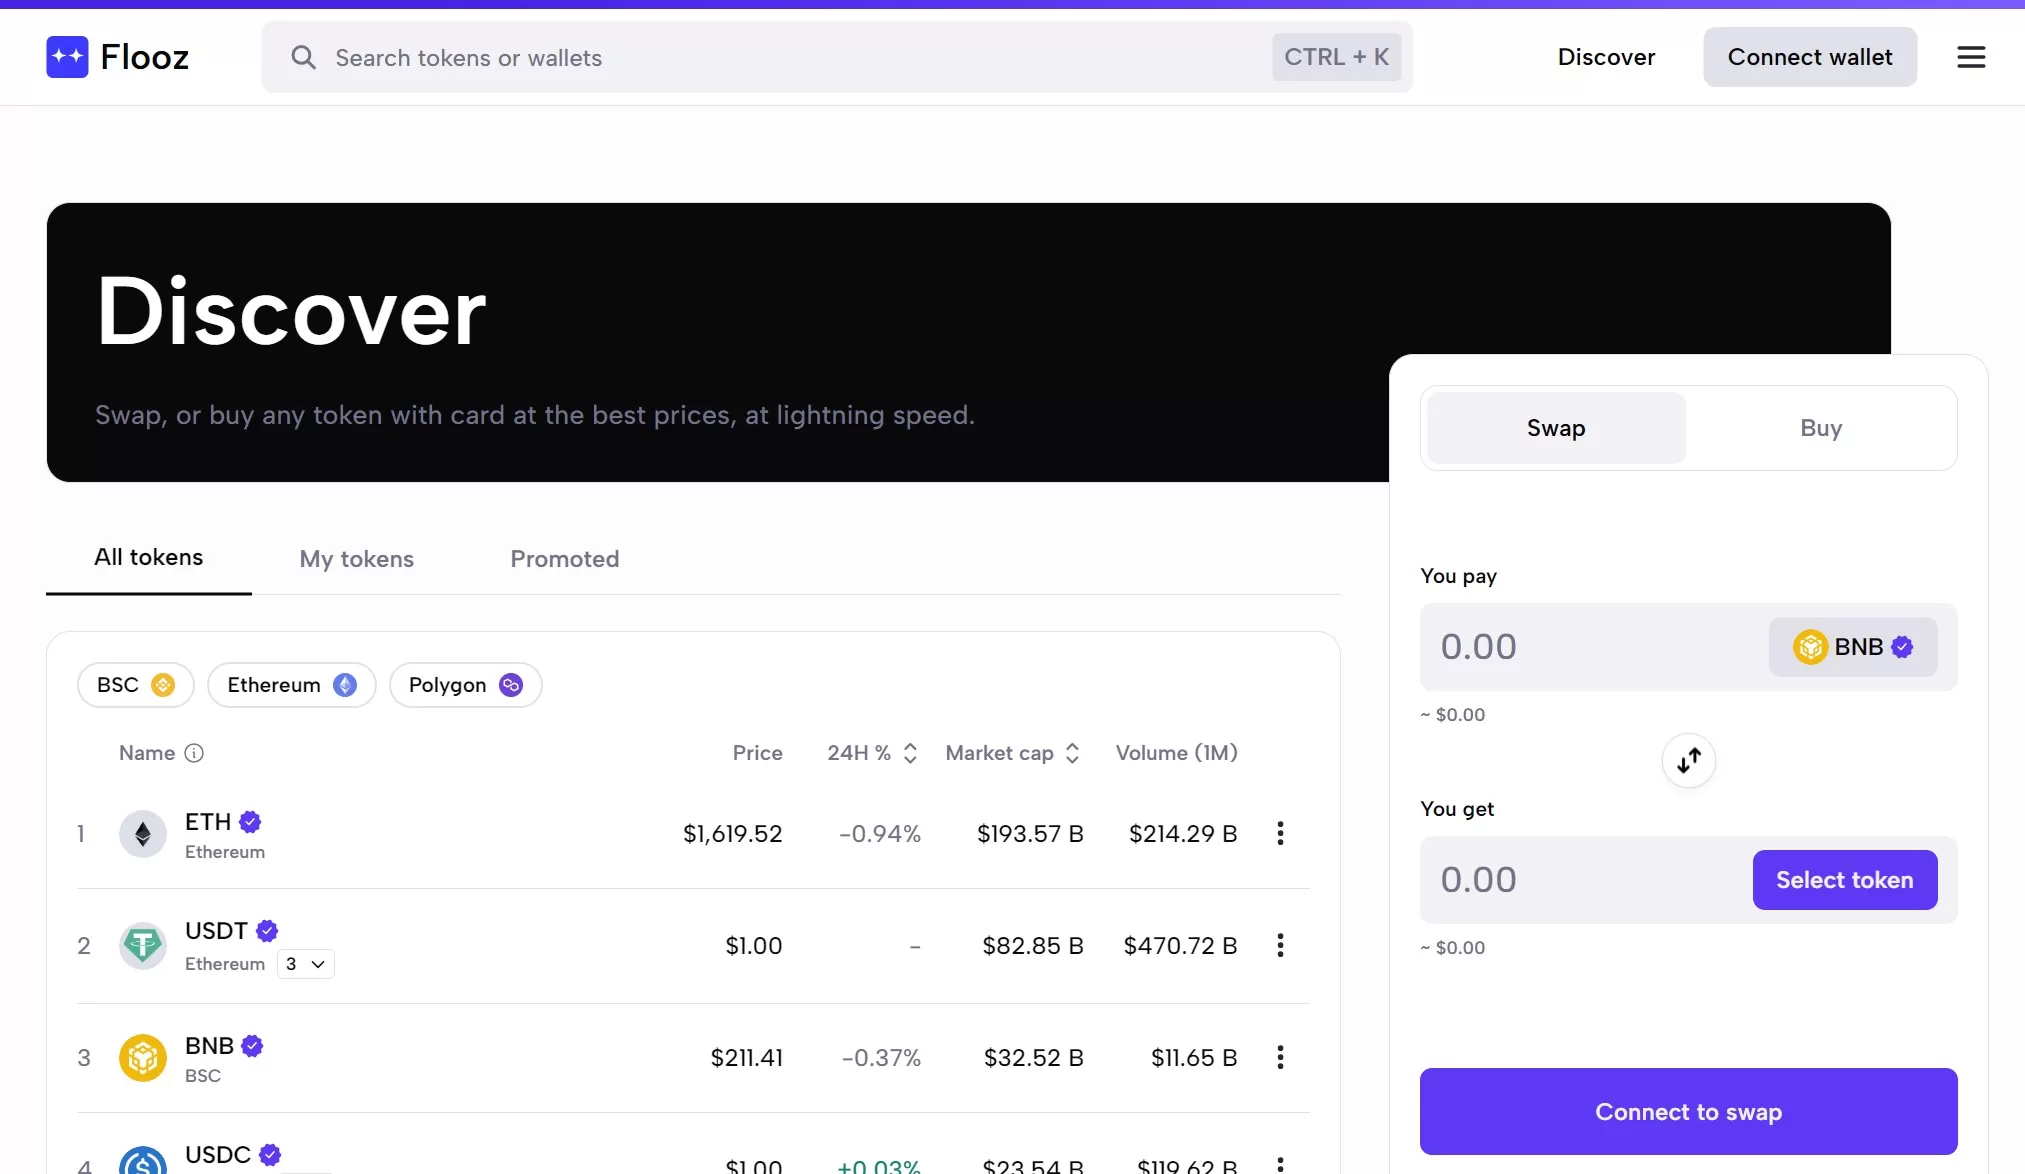Click the info icon next to Name

194,753
